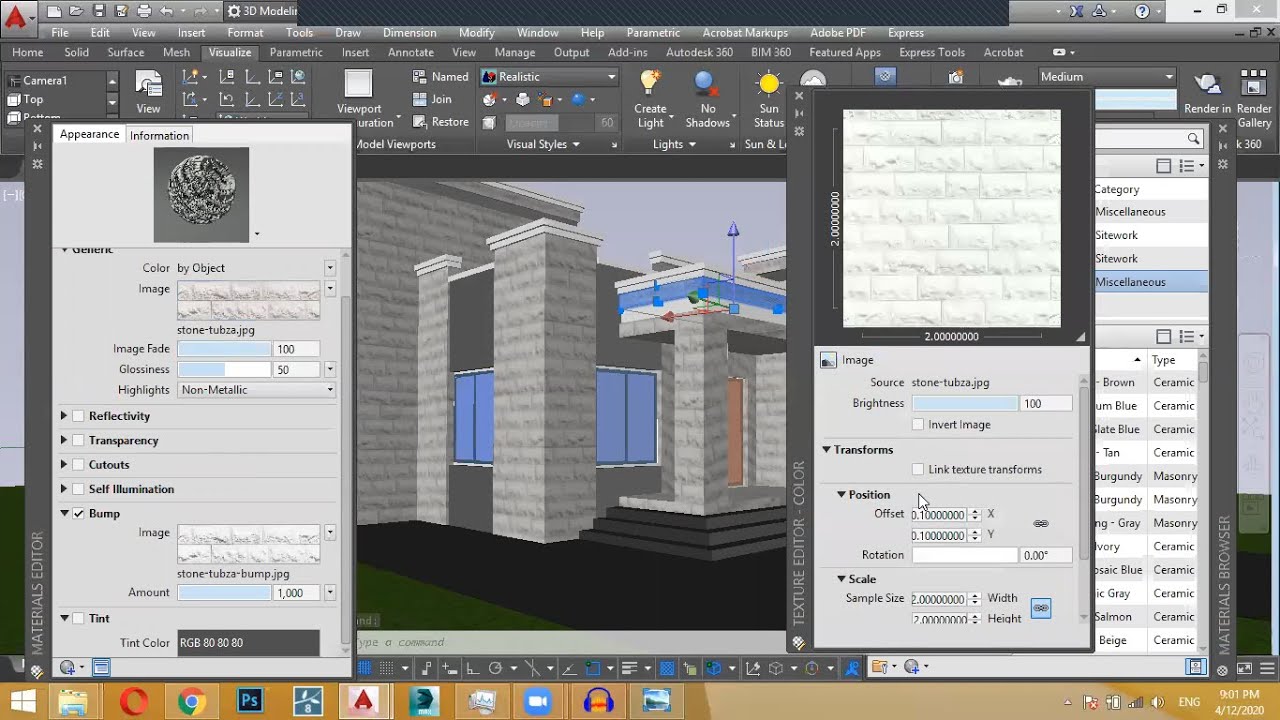Enable the Tint checkbox
This screenshot has height=720, width=1280.
(x=79, y=619)
